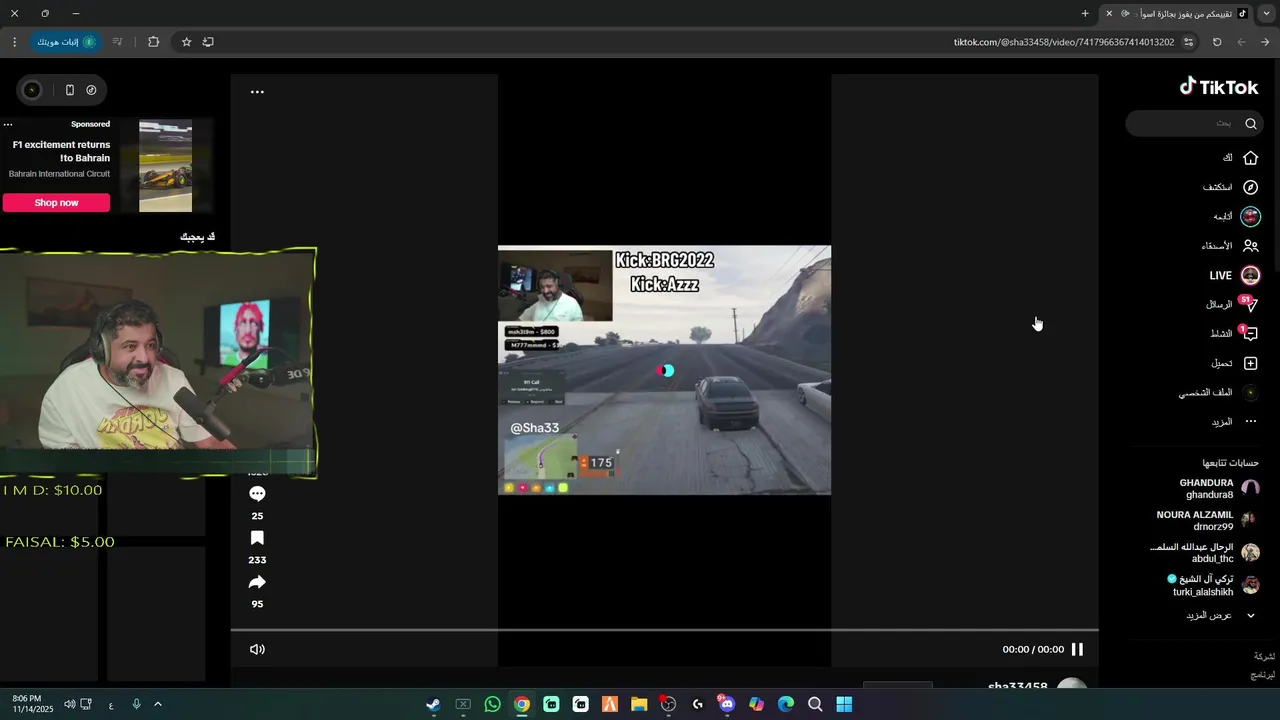
Task: Open File Explorer from the taskbar
Action: 639,704
